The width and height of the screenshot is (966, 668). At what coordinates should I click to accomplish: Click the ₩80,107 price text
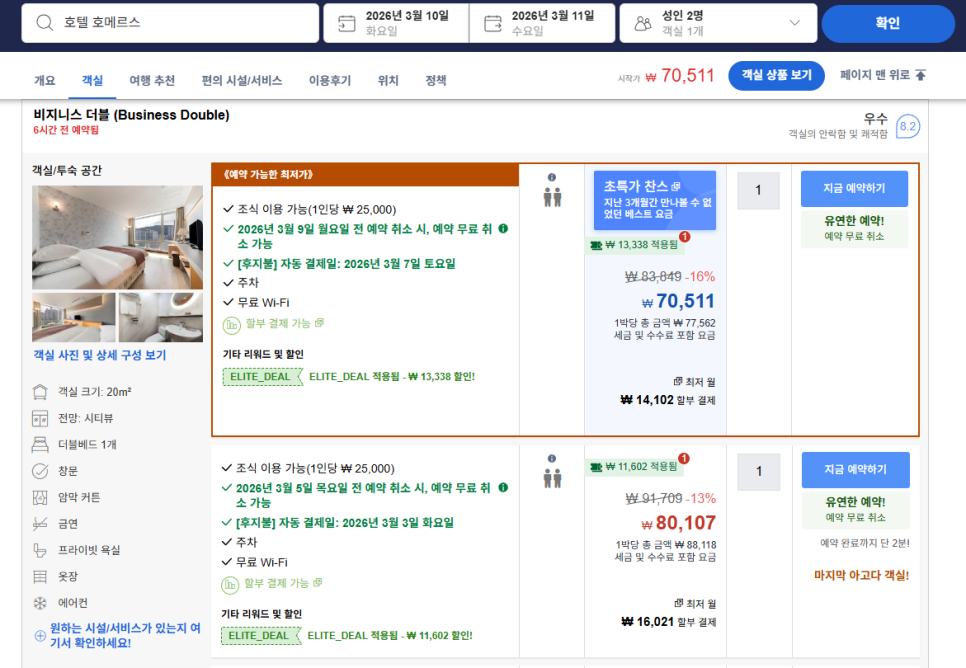tap(678, 523)
